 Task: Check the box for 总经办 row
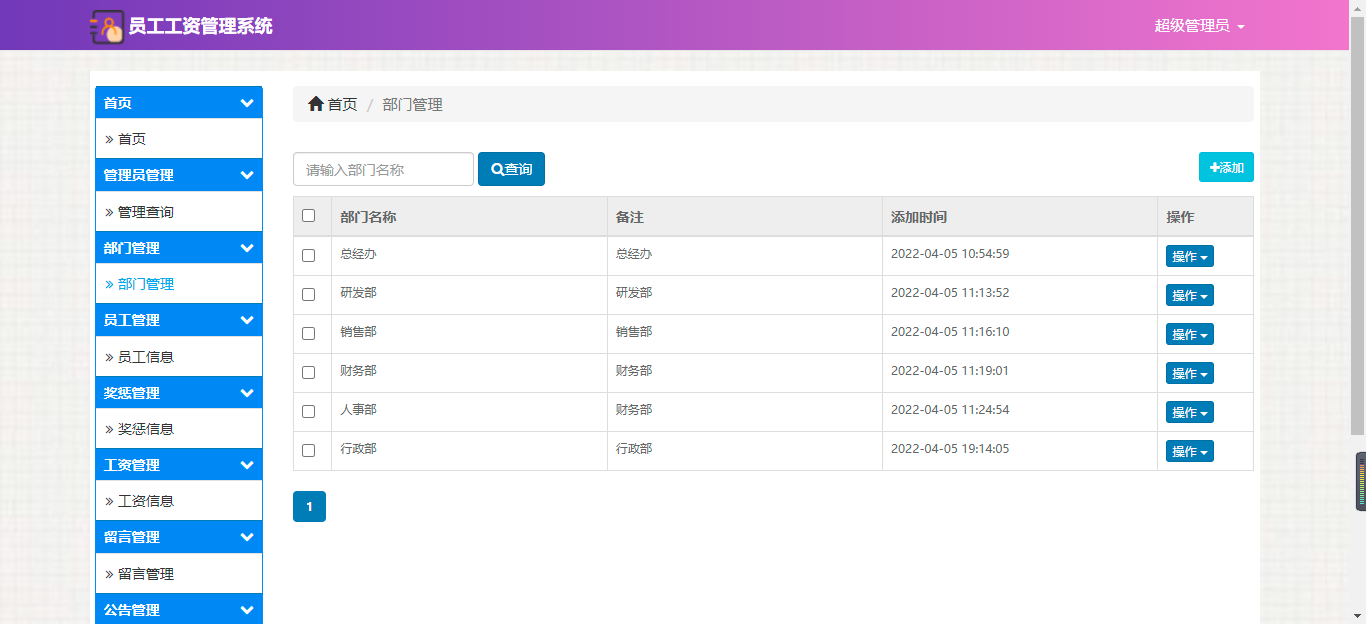point(308,256)
